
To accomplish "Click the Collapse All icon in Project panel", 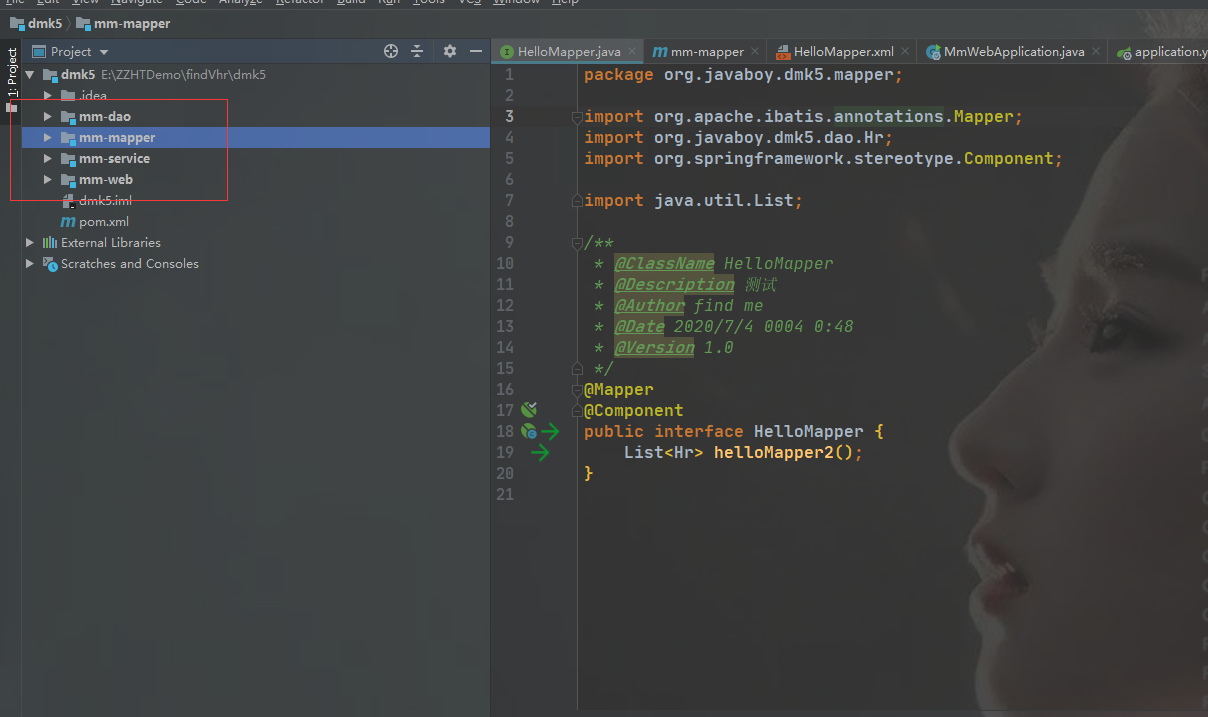I will coord(417,51).
